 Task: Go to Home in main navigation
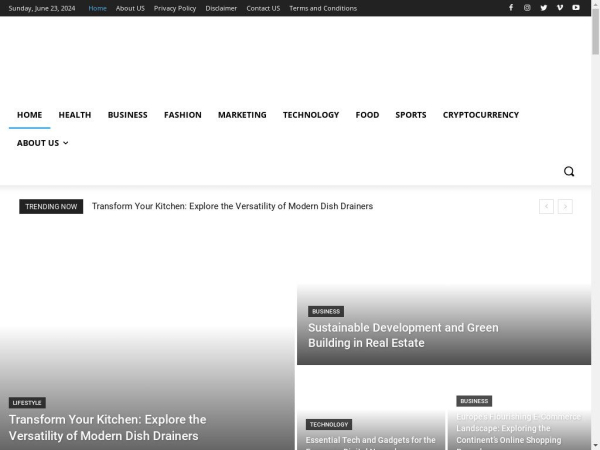pyautogui.click(x=29, y=115)
